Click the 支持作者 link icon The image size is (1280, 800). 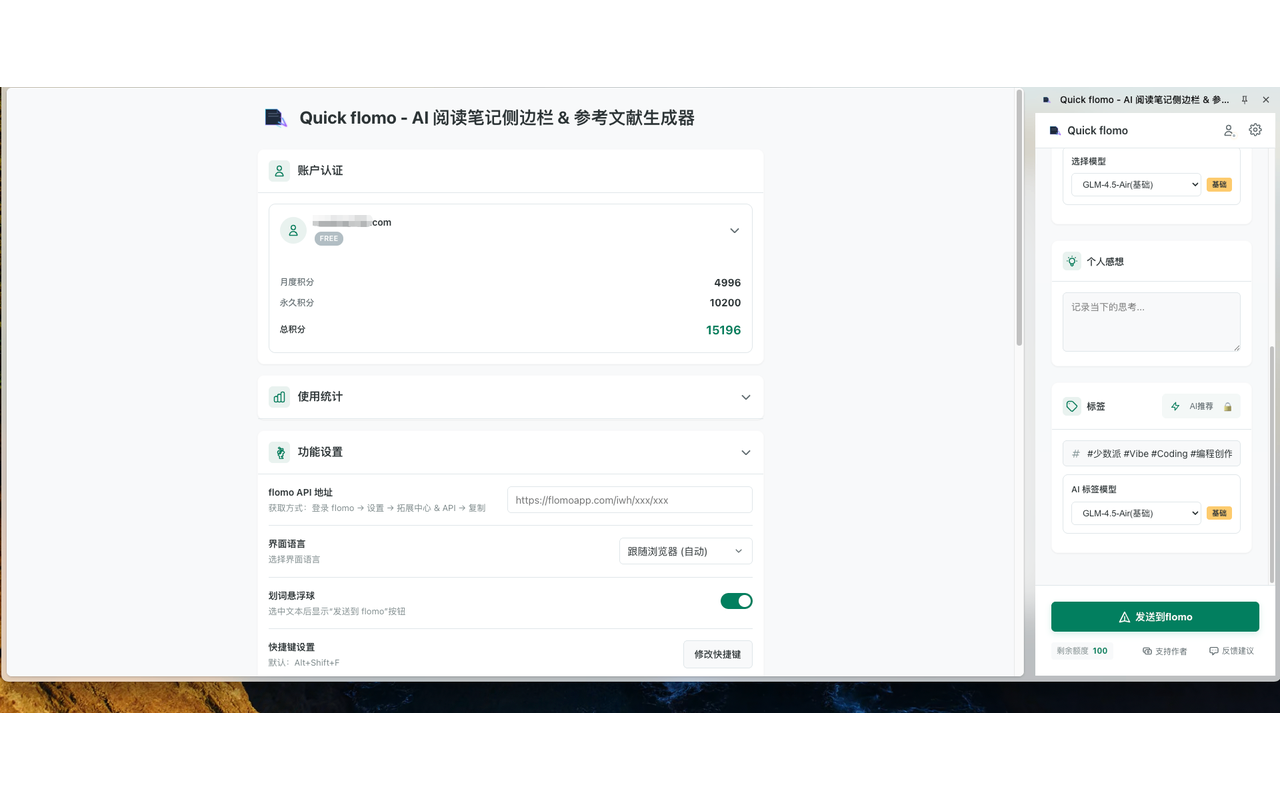click(x=1147, y=651)
